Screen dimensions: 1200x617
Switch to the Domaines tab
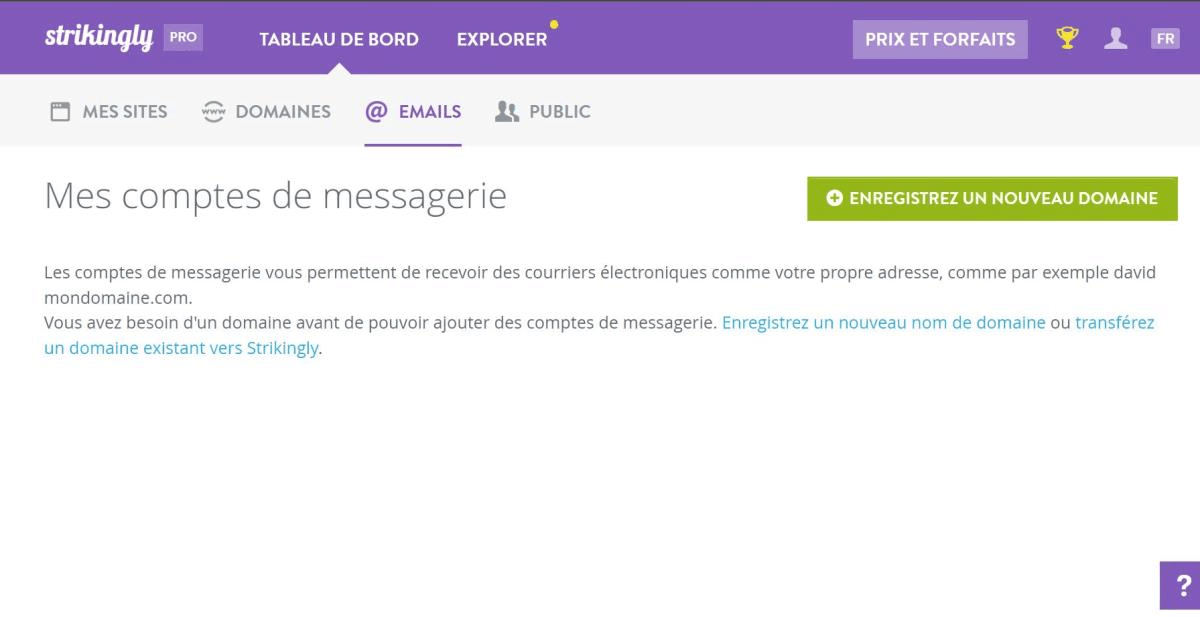(284, 111)
